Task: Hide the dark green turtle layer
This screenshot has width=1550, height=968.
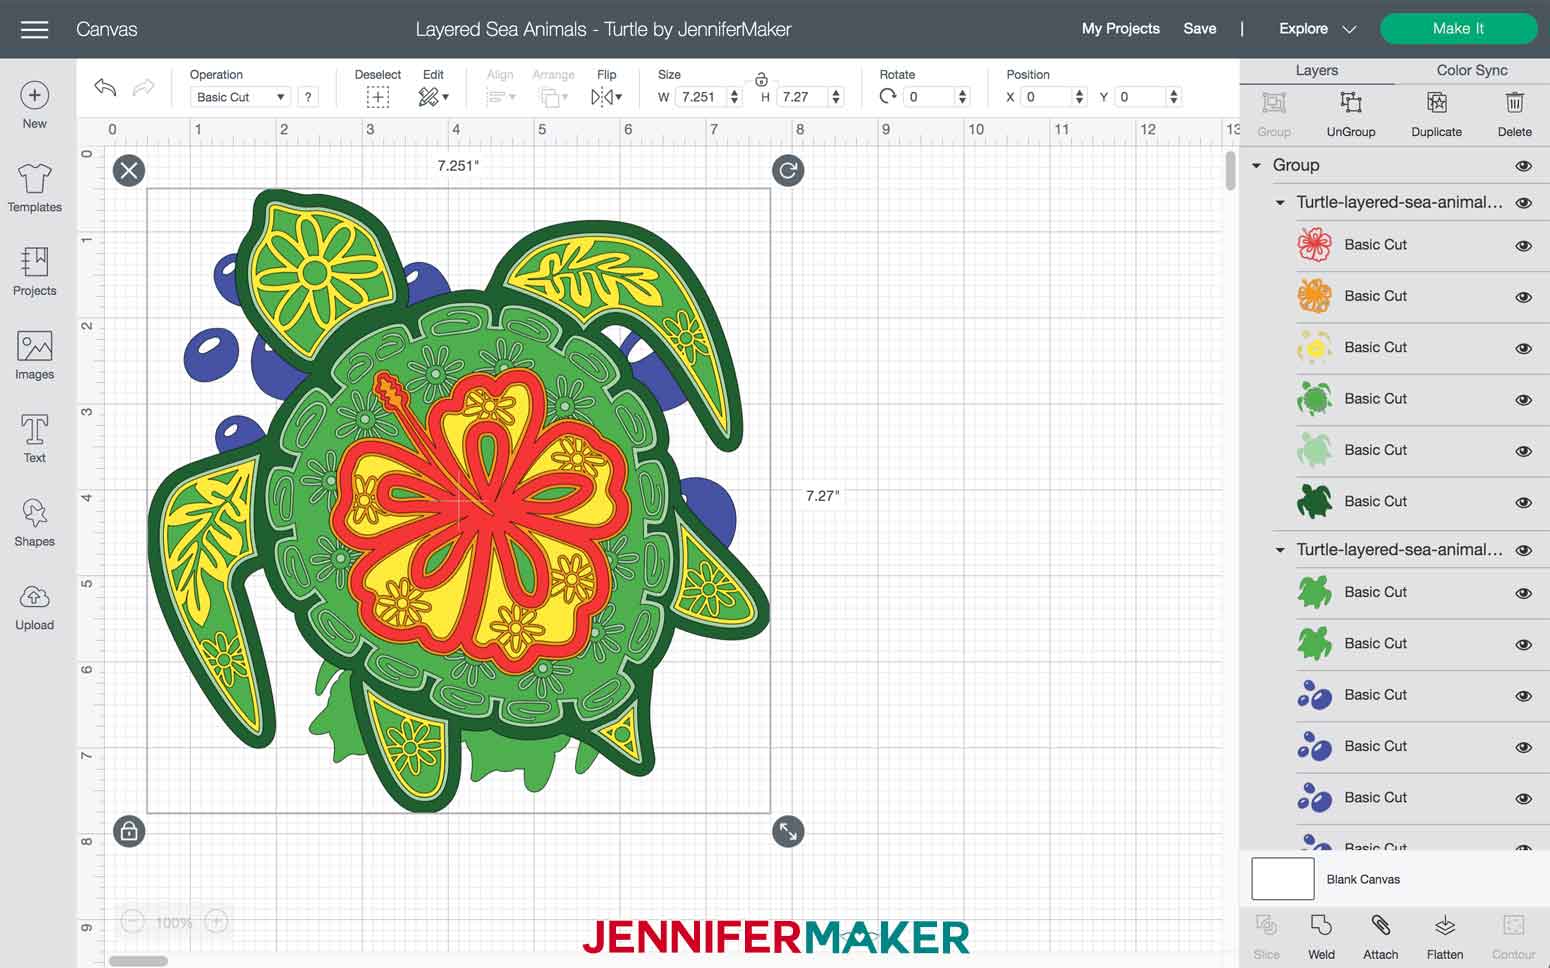Action: click(x=1523, y=503)
